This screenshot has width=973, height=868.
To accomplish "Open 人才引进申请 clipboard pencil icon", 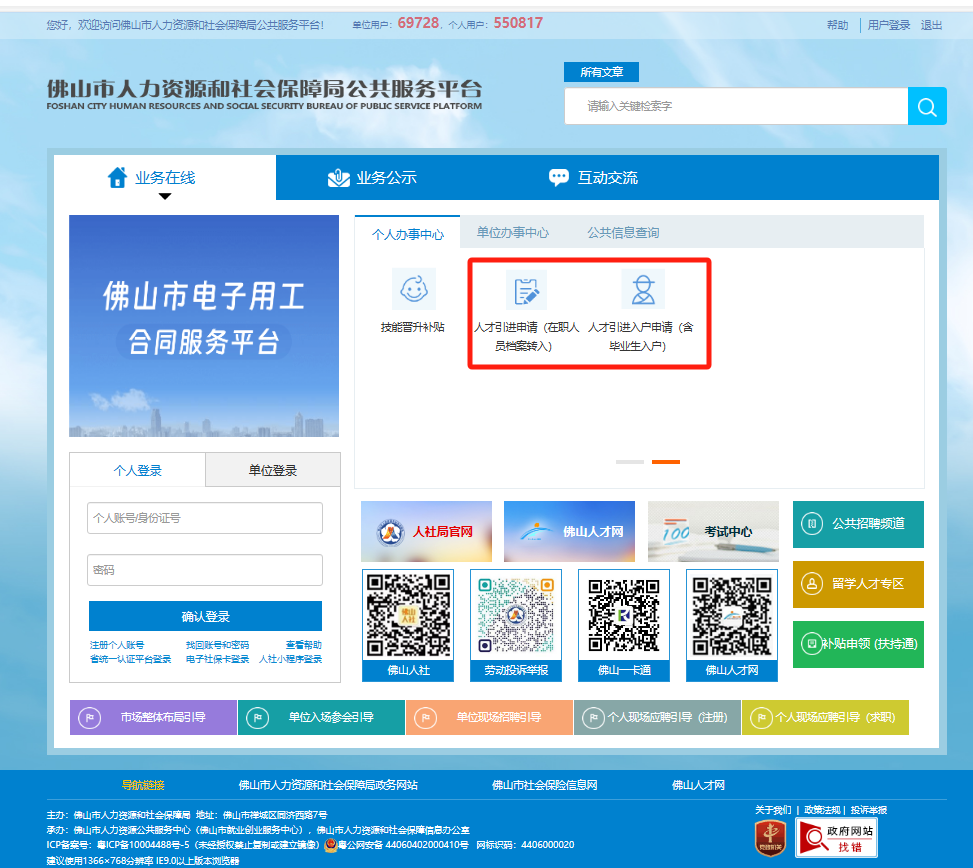I will (526, 290).
